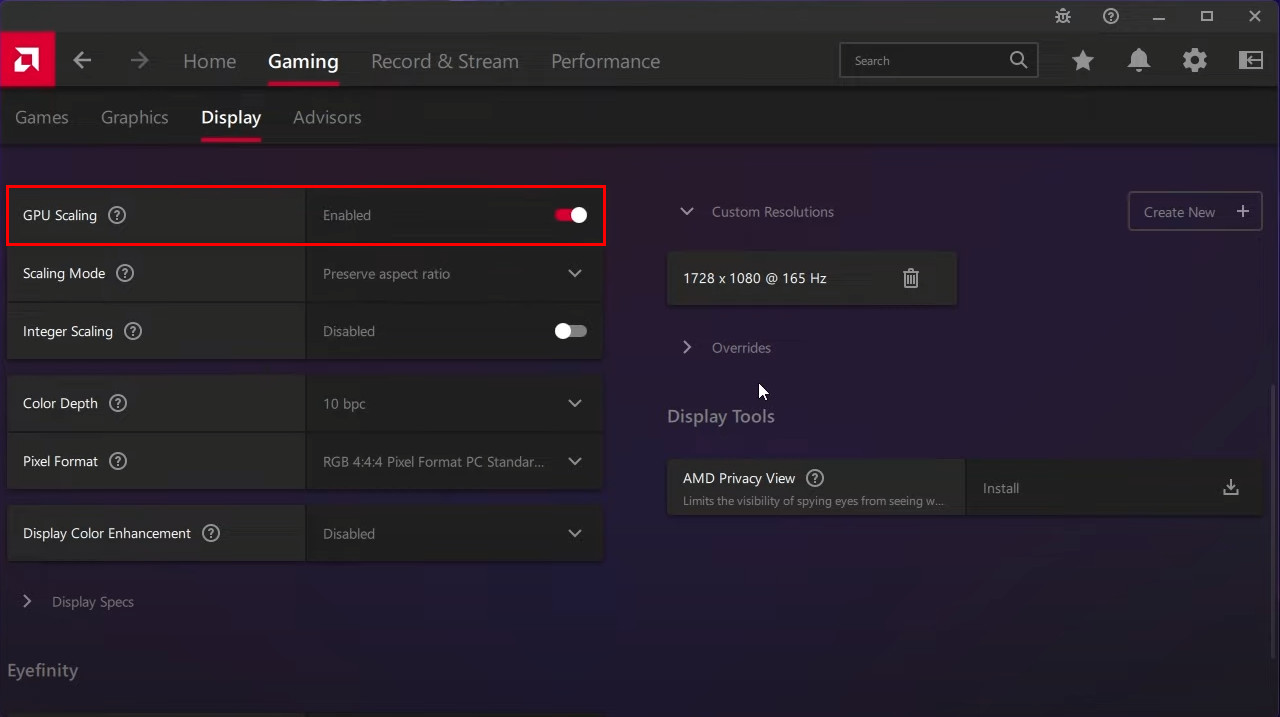Open the Home tab

tap(209, 61)
